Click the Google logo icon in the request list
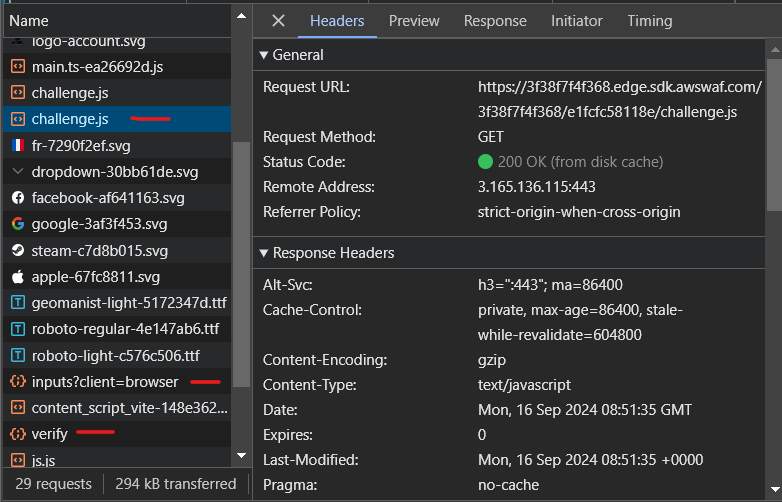 tap(18, 224)
